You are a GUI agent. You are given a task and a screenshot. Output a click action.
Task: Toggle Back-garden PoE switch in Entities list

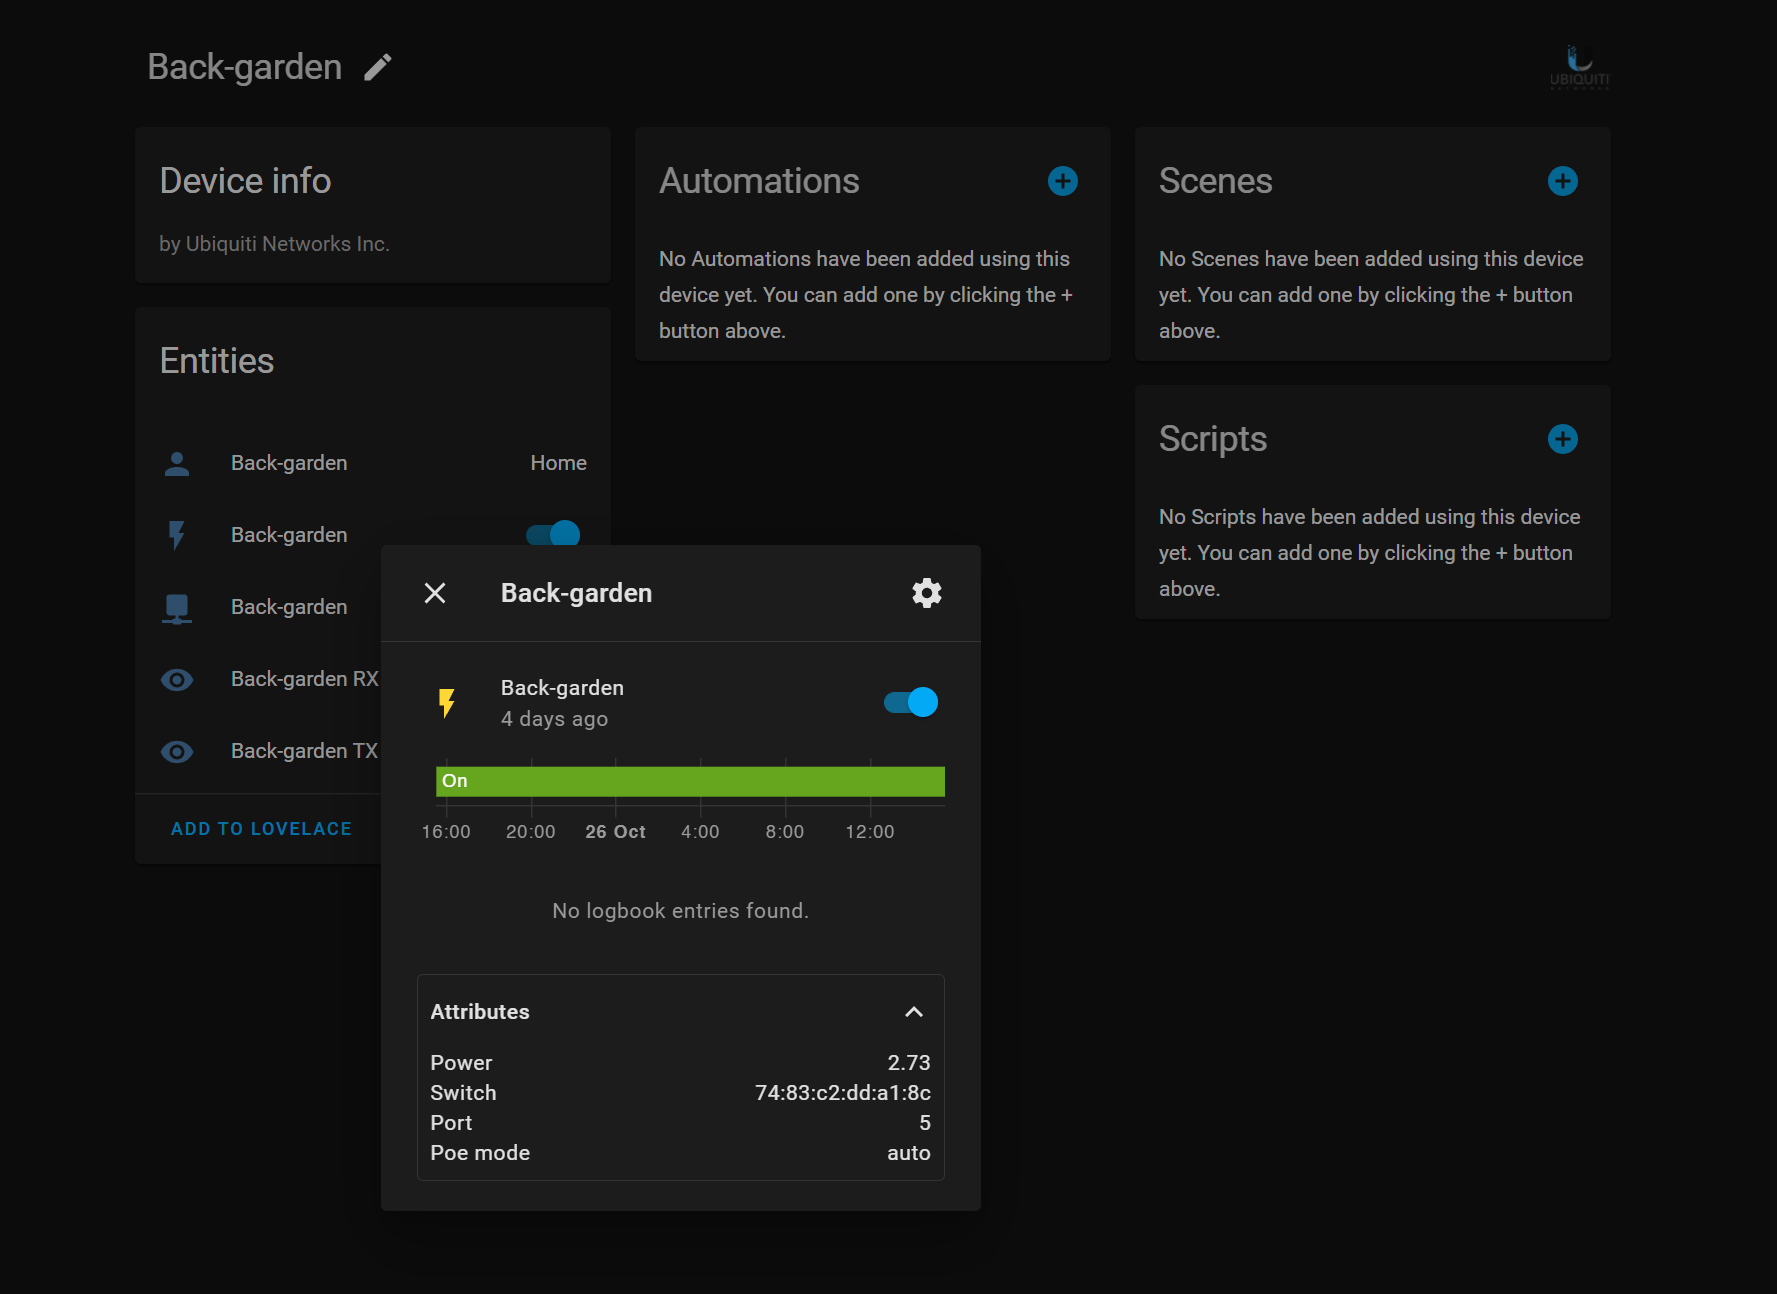pos(553,534)
